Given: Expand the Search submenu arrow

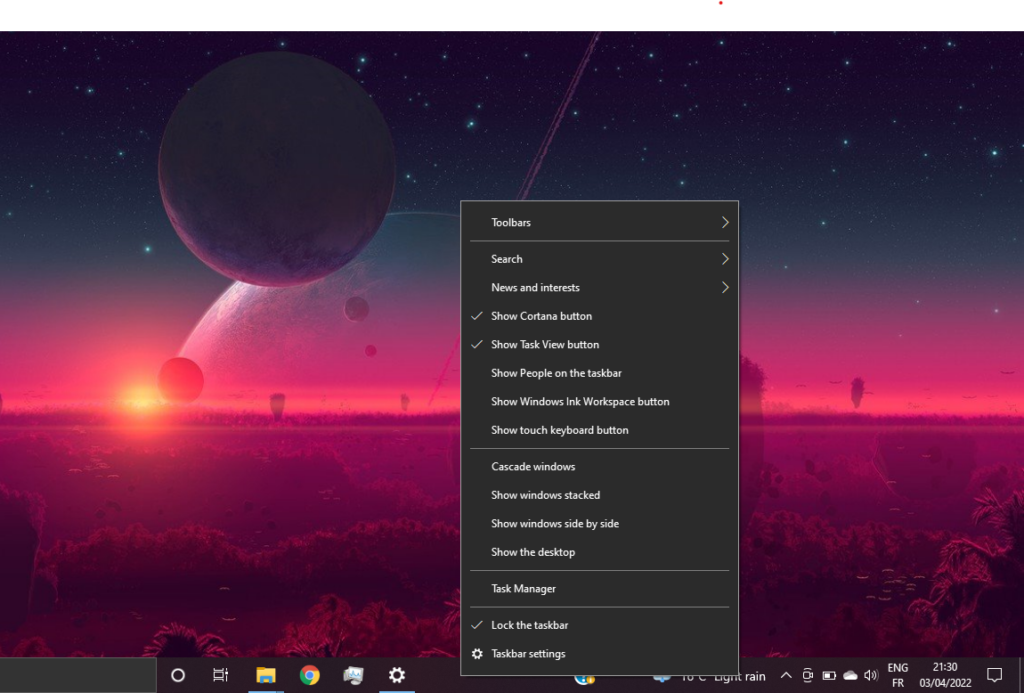Looking at the screenshot, I should (x=725, y=259).
